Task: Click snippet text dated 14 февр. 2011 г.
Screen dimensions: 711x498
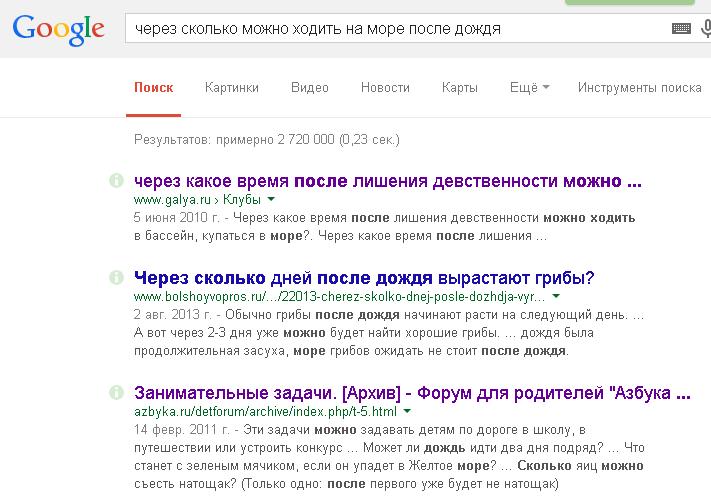Action: point(390,457)
